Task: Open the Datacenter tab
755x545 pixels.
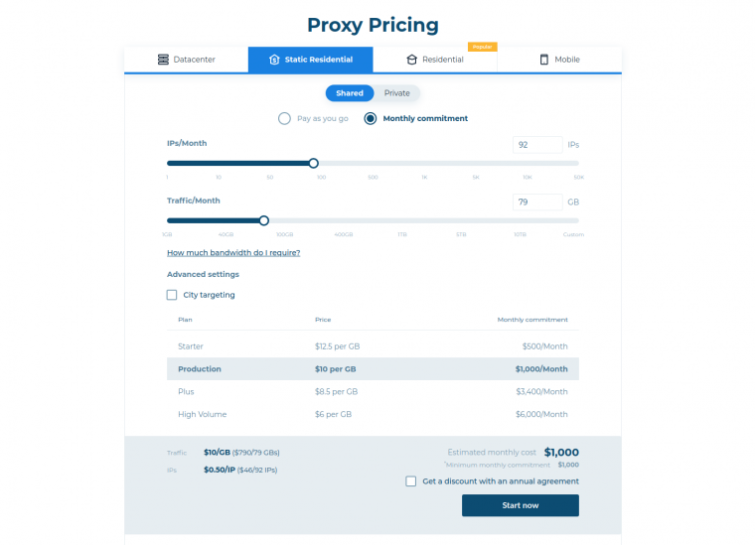Action: tap(186, 59)
